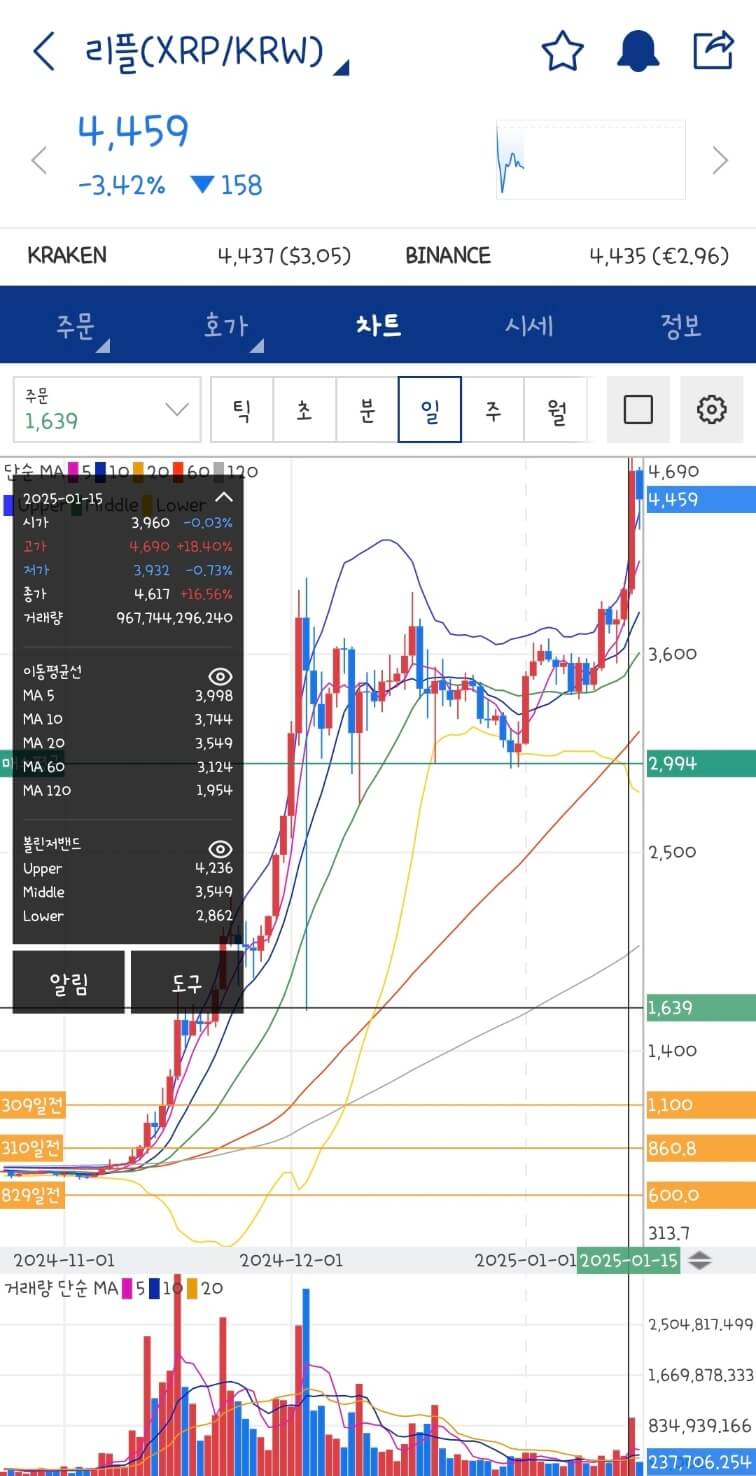Toggle moving average lines eye icon
756x1476 pixels.
point(220,676)
